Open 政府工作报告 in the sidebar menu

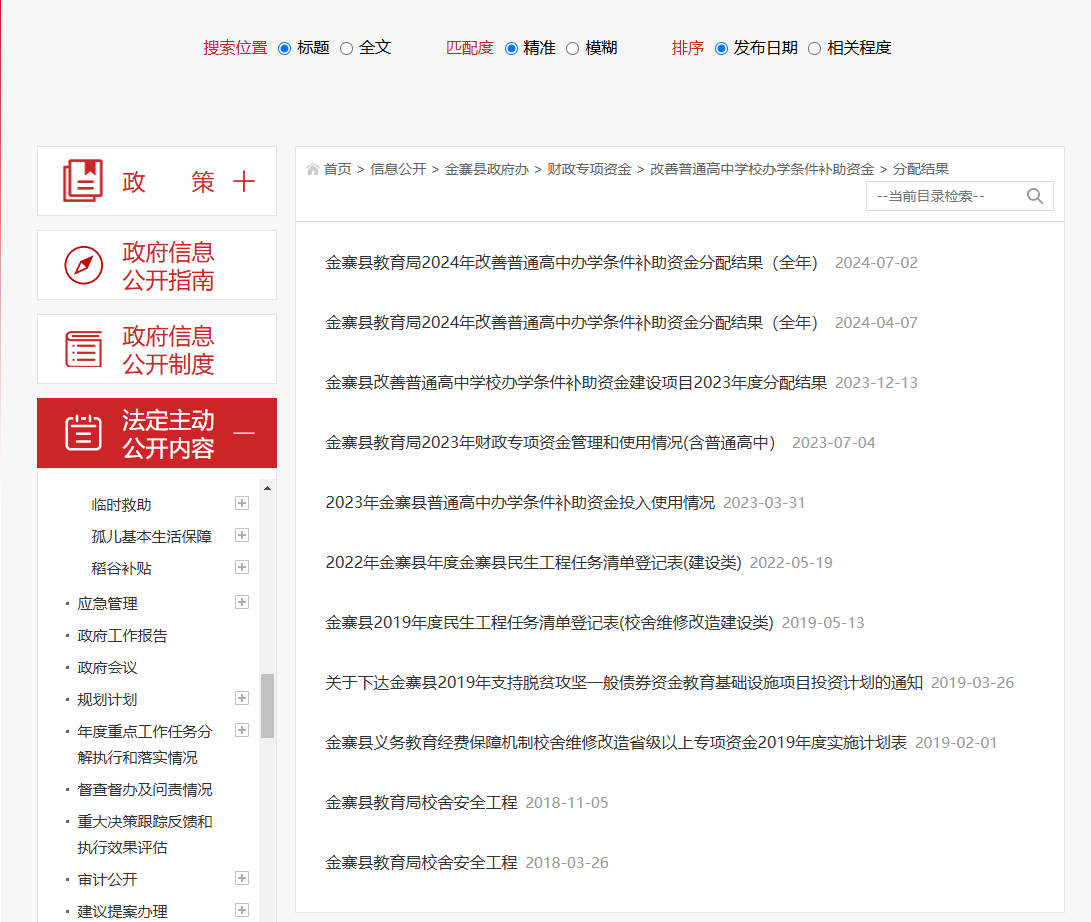(122, 636)
